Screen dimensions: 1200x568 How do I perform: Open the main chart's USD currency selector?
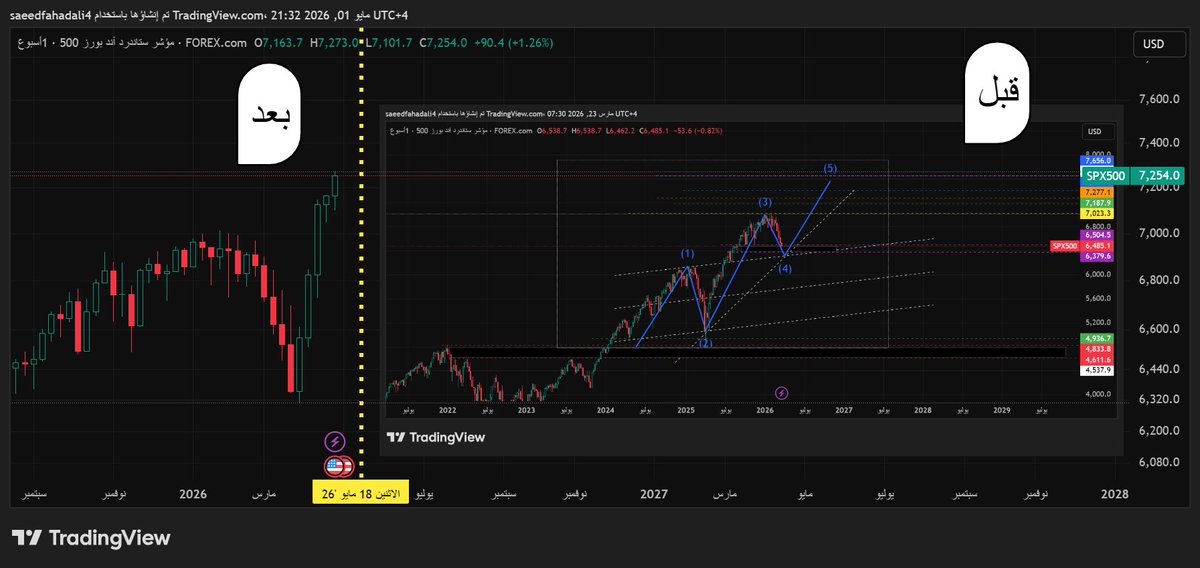click(1157, 44)
